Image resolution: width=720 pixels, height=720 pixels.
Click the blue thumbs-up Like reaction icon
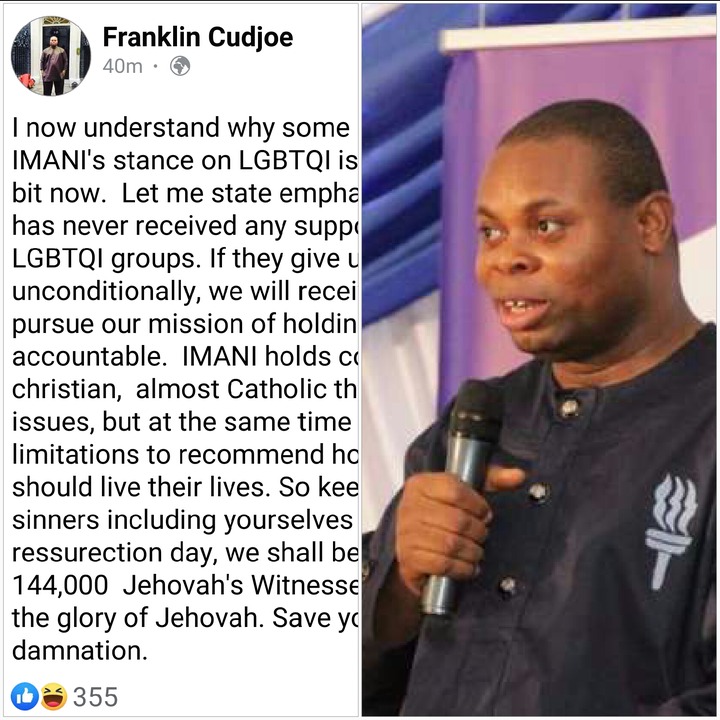[25, 696]
